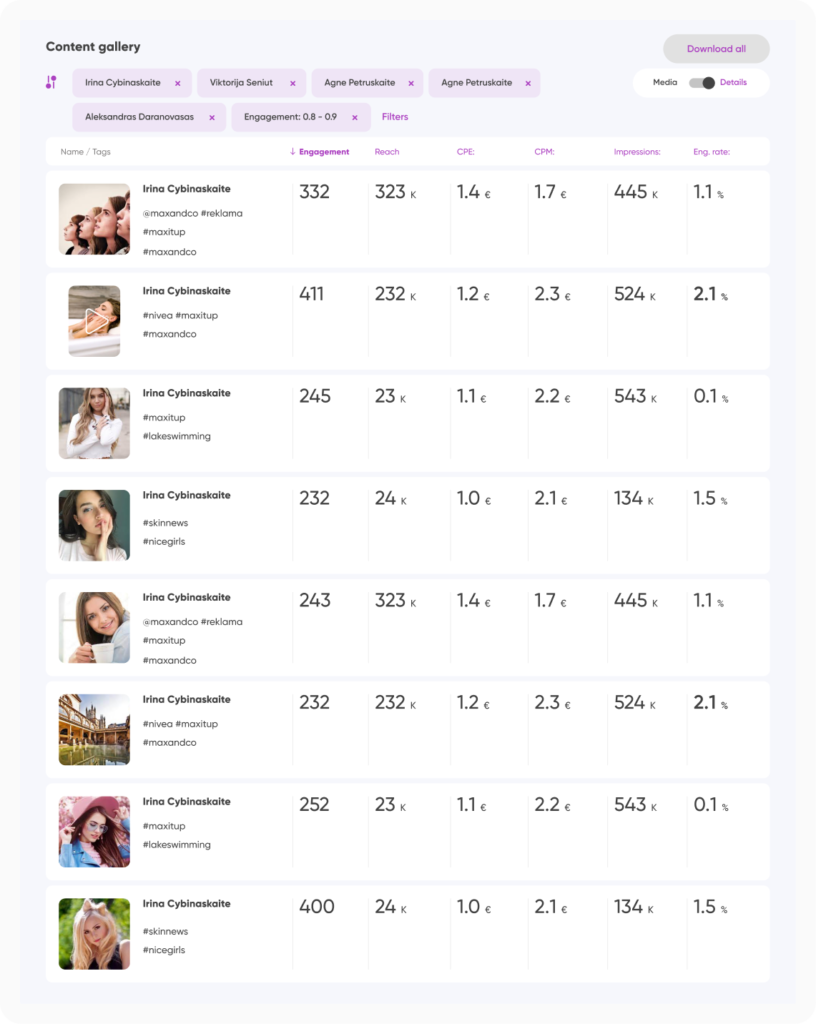Click the sort/filter icon beside filter chips
Image resolution: width=816 pixels, height=1024 pixels.
point(51,82)
